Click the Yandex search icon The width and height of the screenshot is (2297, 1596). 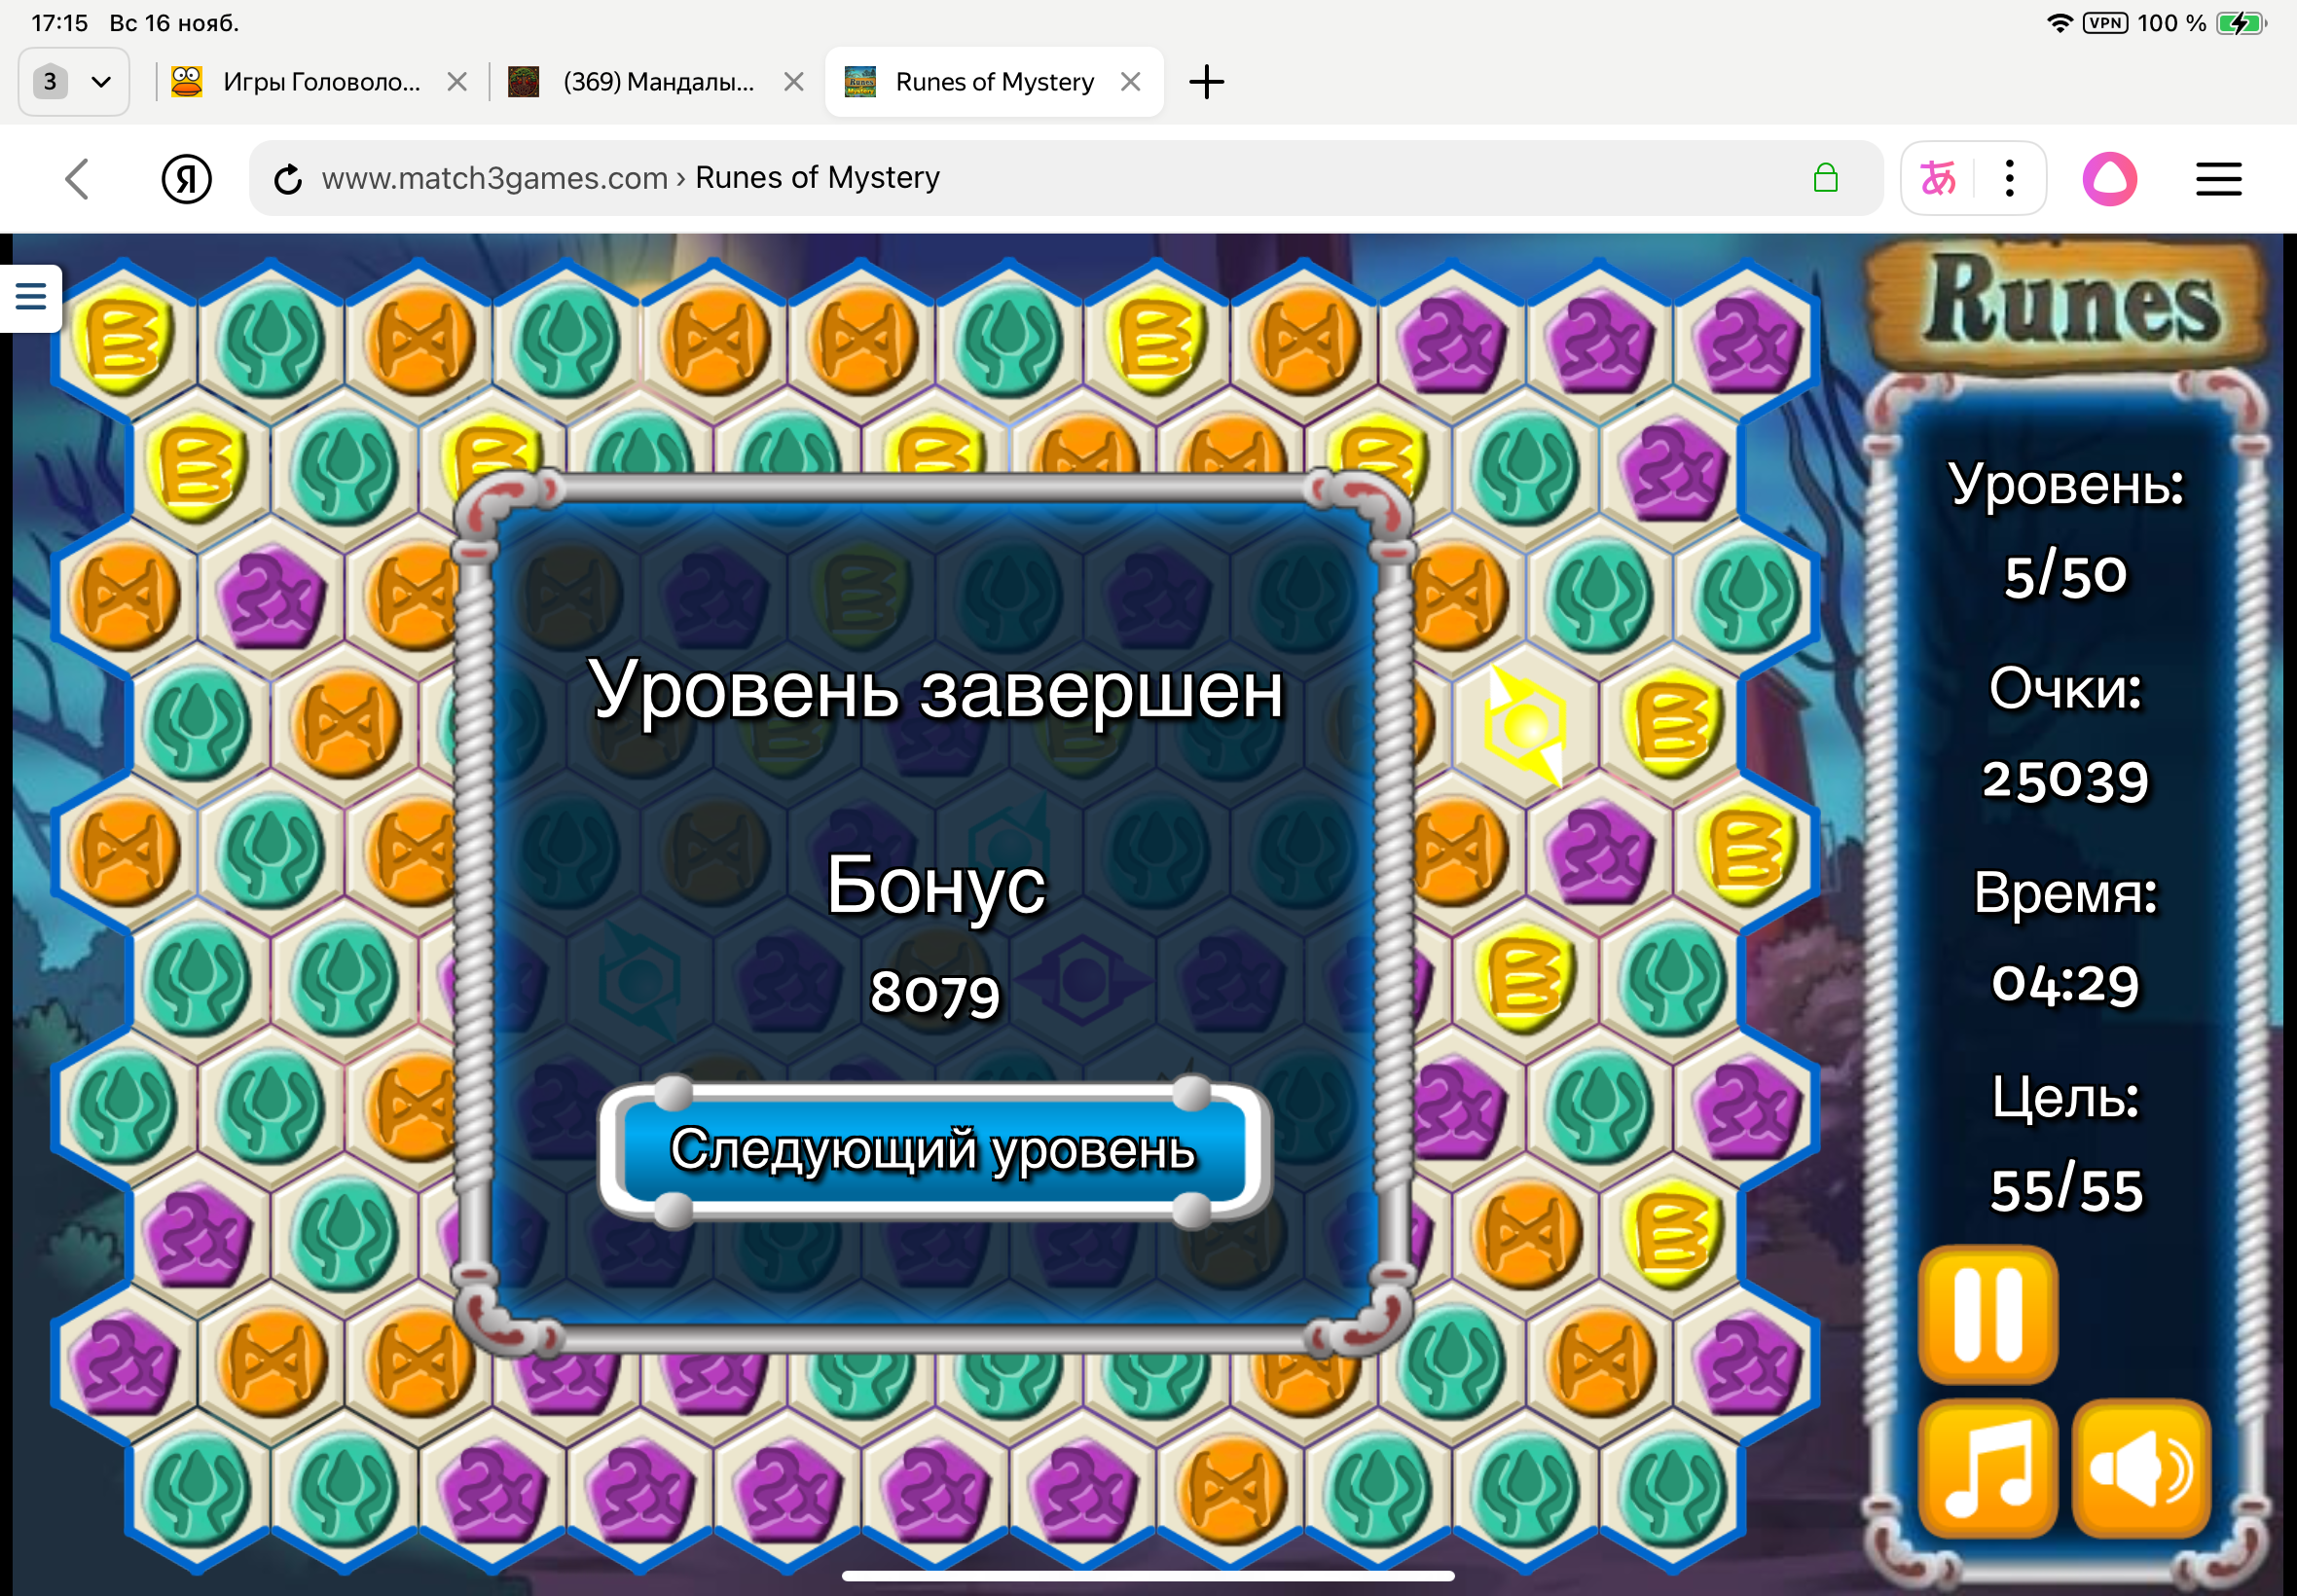point(186,178)
